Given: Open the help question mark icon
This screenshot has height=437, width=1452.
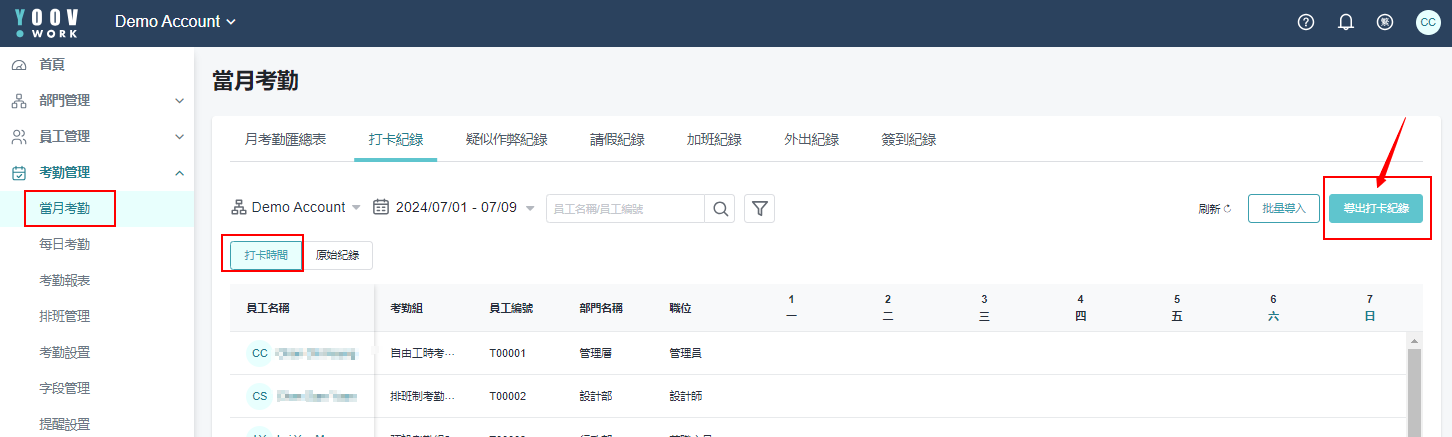Looking at the screenshot, I should coord(1306,22).
